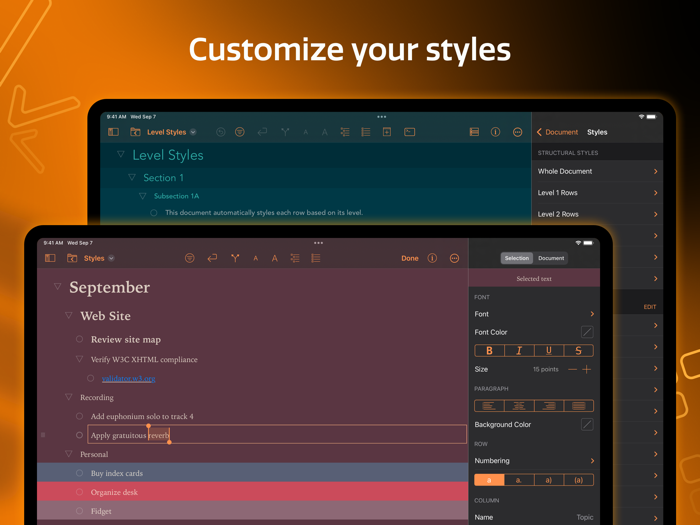
Task: Click column view icon in Level Styles toolbar
Action: coord(474,132)
